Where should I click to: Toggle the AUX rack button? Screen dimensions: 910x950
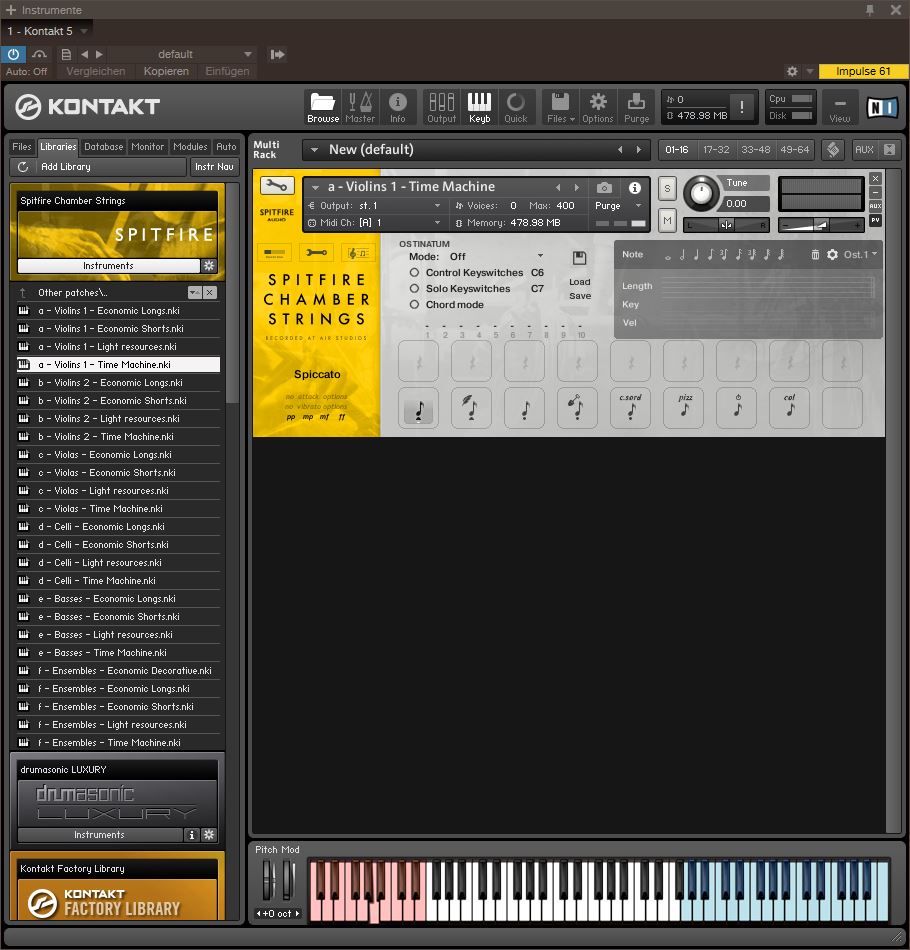click(864, 149)
